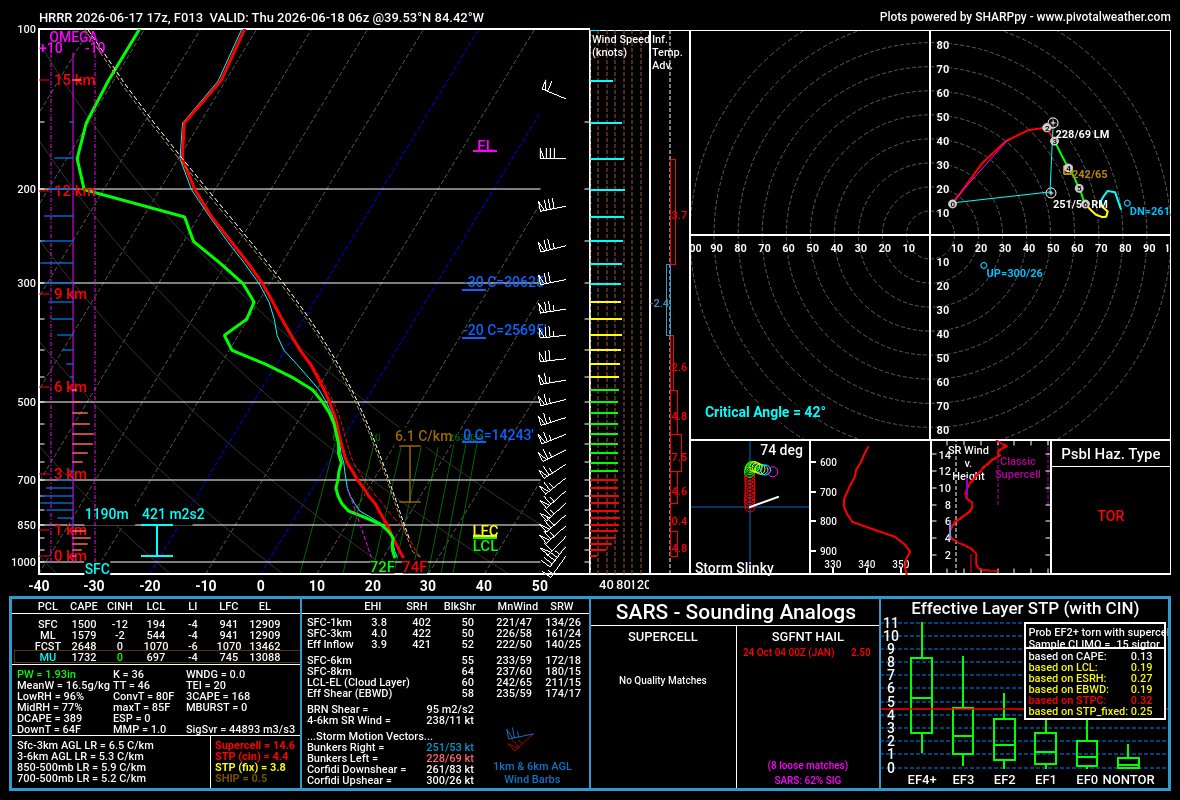
Task: Click the Bunkers Right 251/53 kt value
Action: point(449,747)
